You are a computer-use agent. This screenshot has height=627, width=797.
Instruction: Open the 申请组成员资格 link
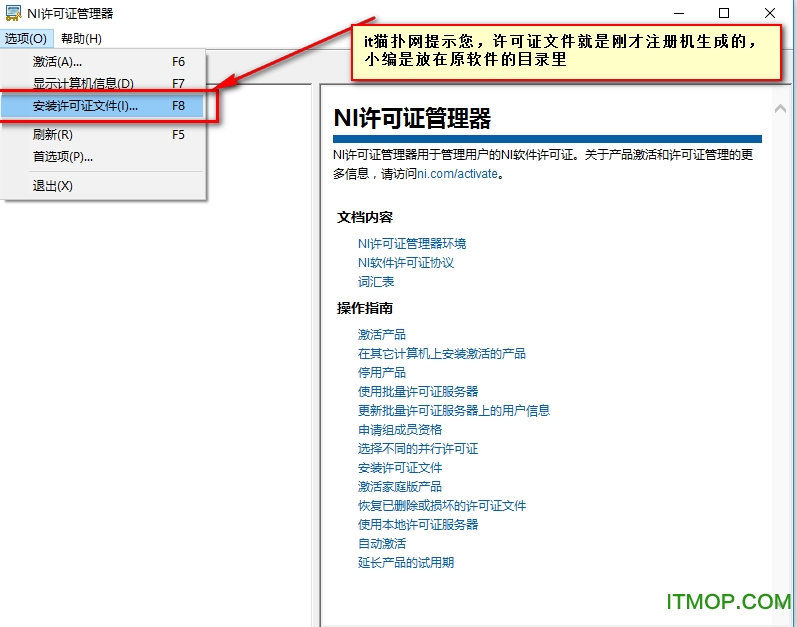click(x=400, y=430)
